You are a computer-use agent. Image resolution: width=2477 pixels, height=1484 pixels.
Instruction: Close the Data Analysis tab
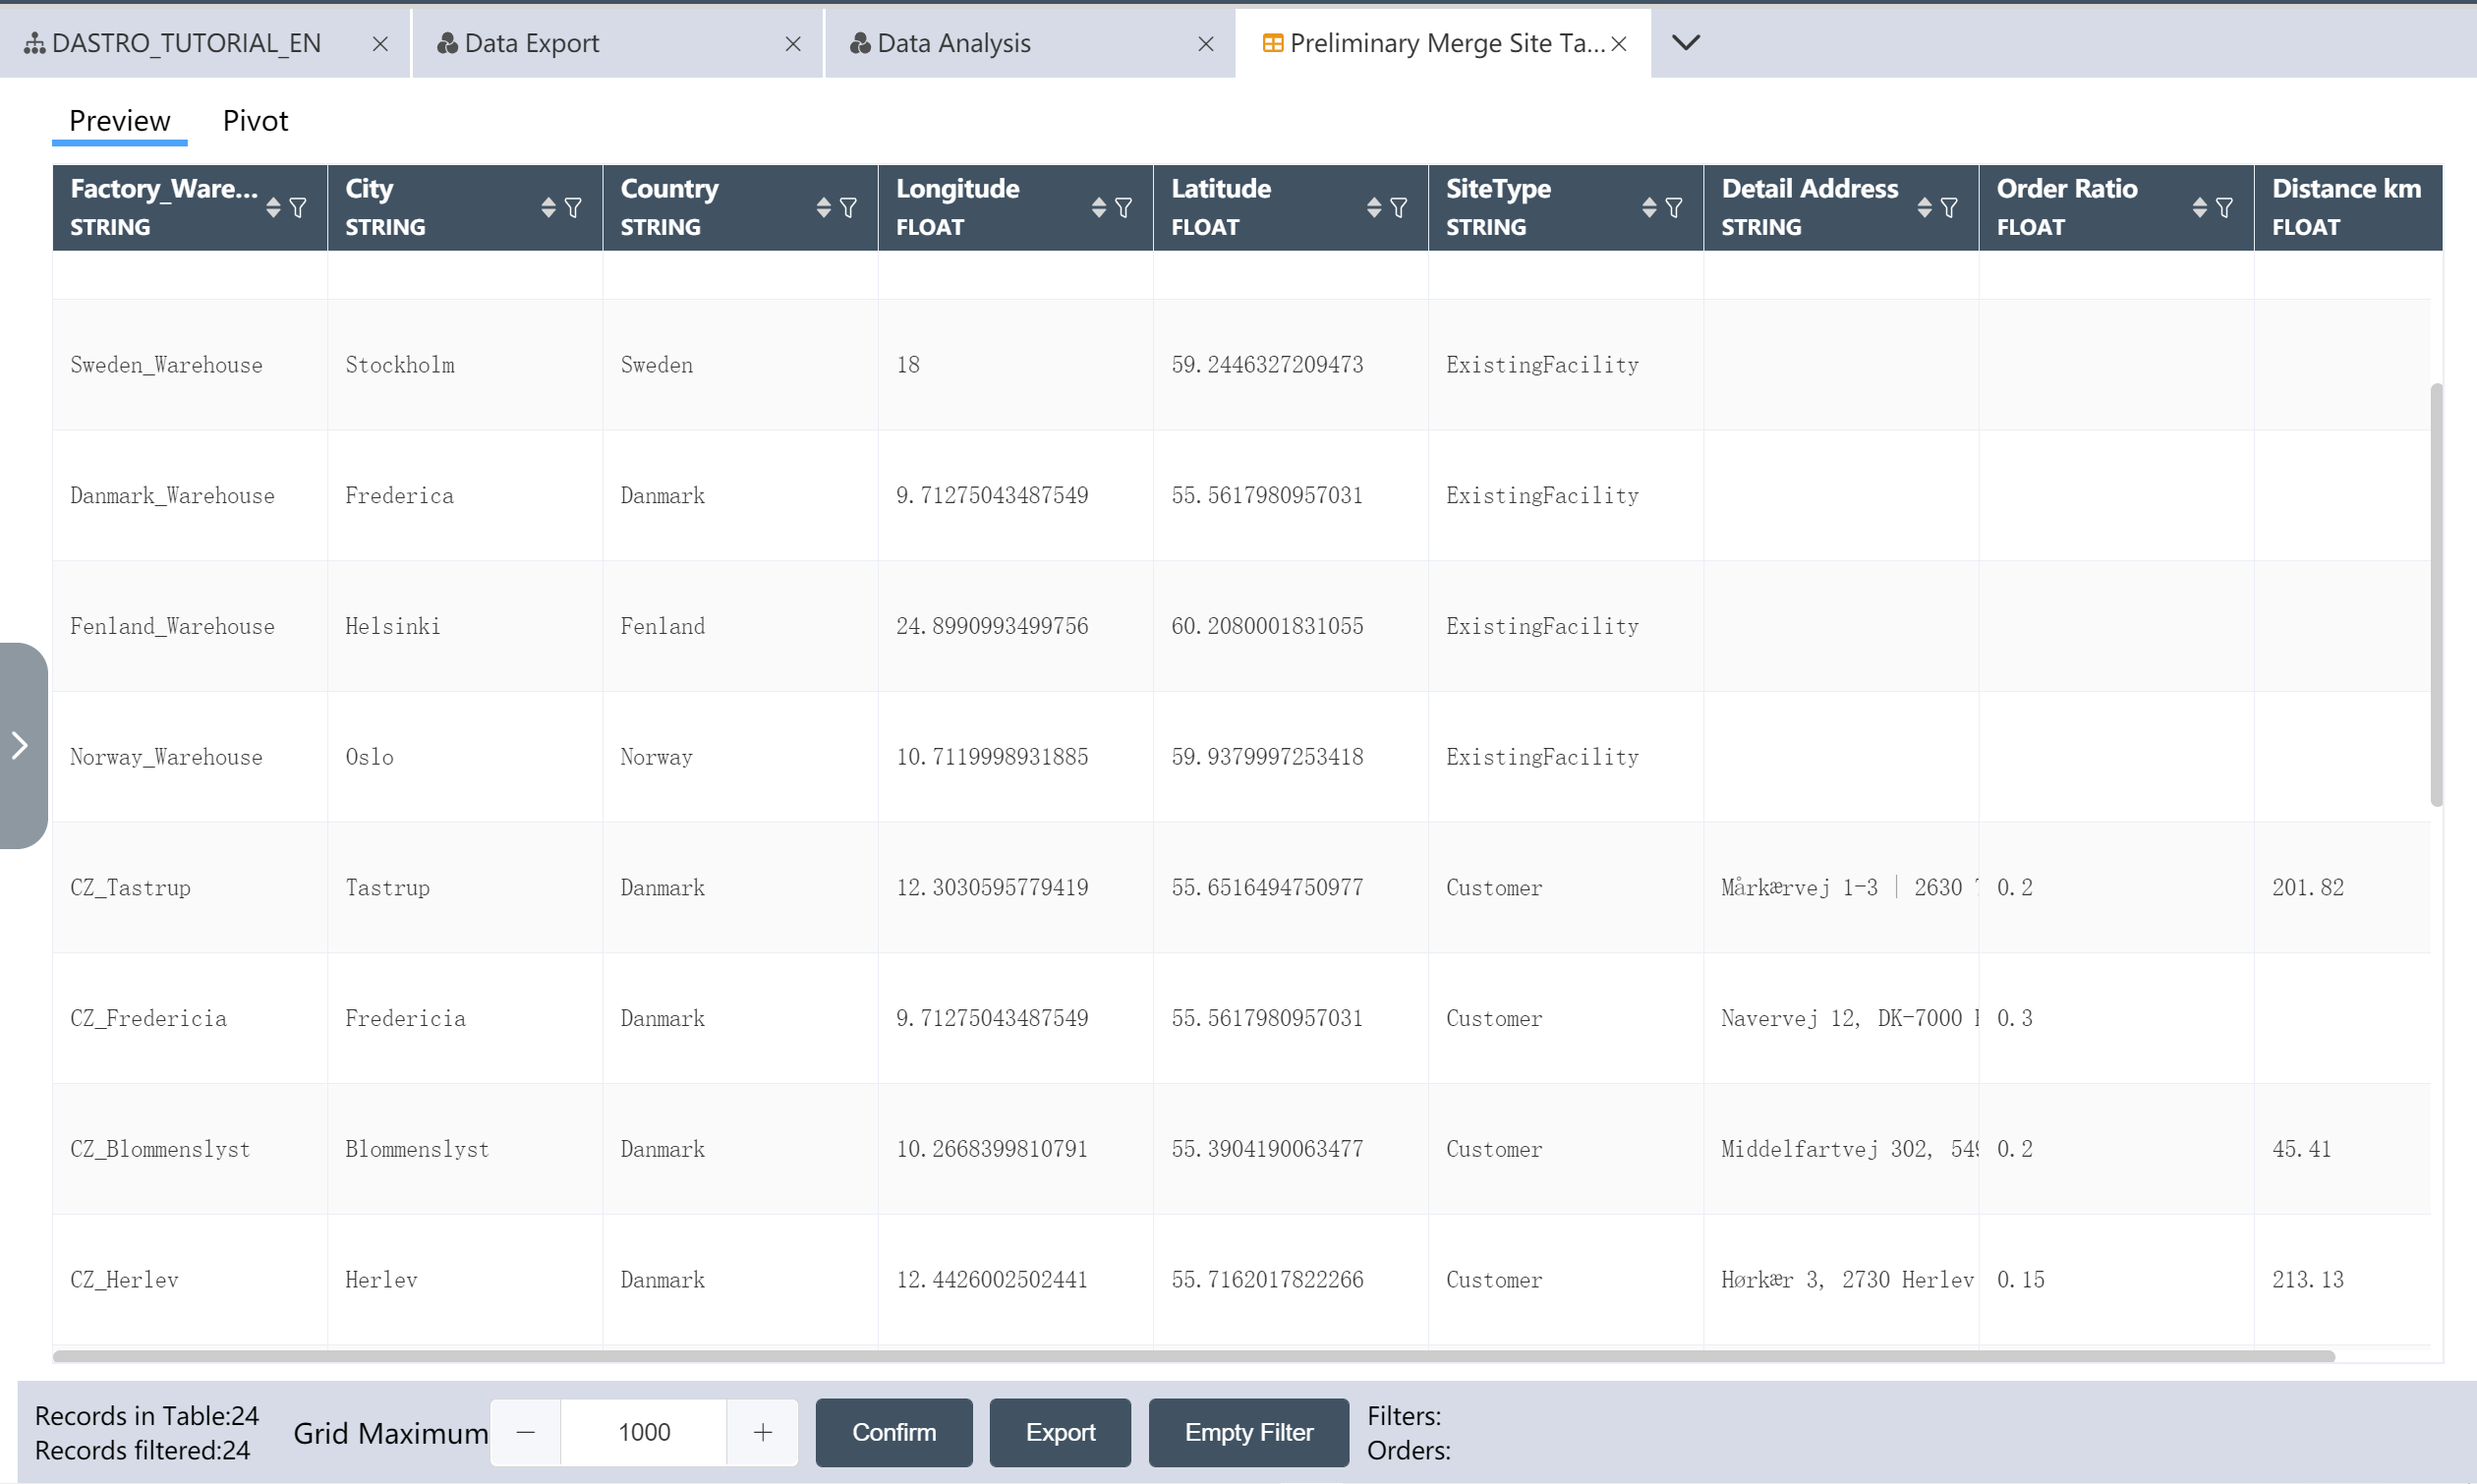[1206, 44]
